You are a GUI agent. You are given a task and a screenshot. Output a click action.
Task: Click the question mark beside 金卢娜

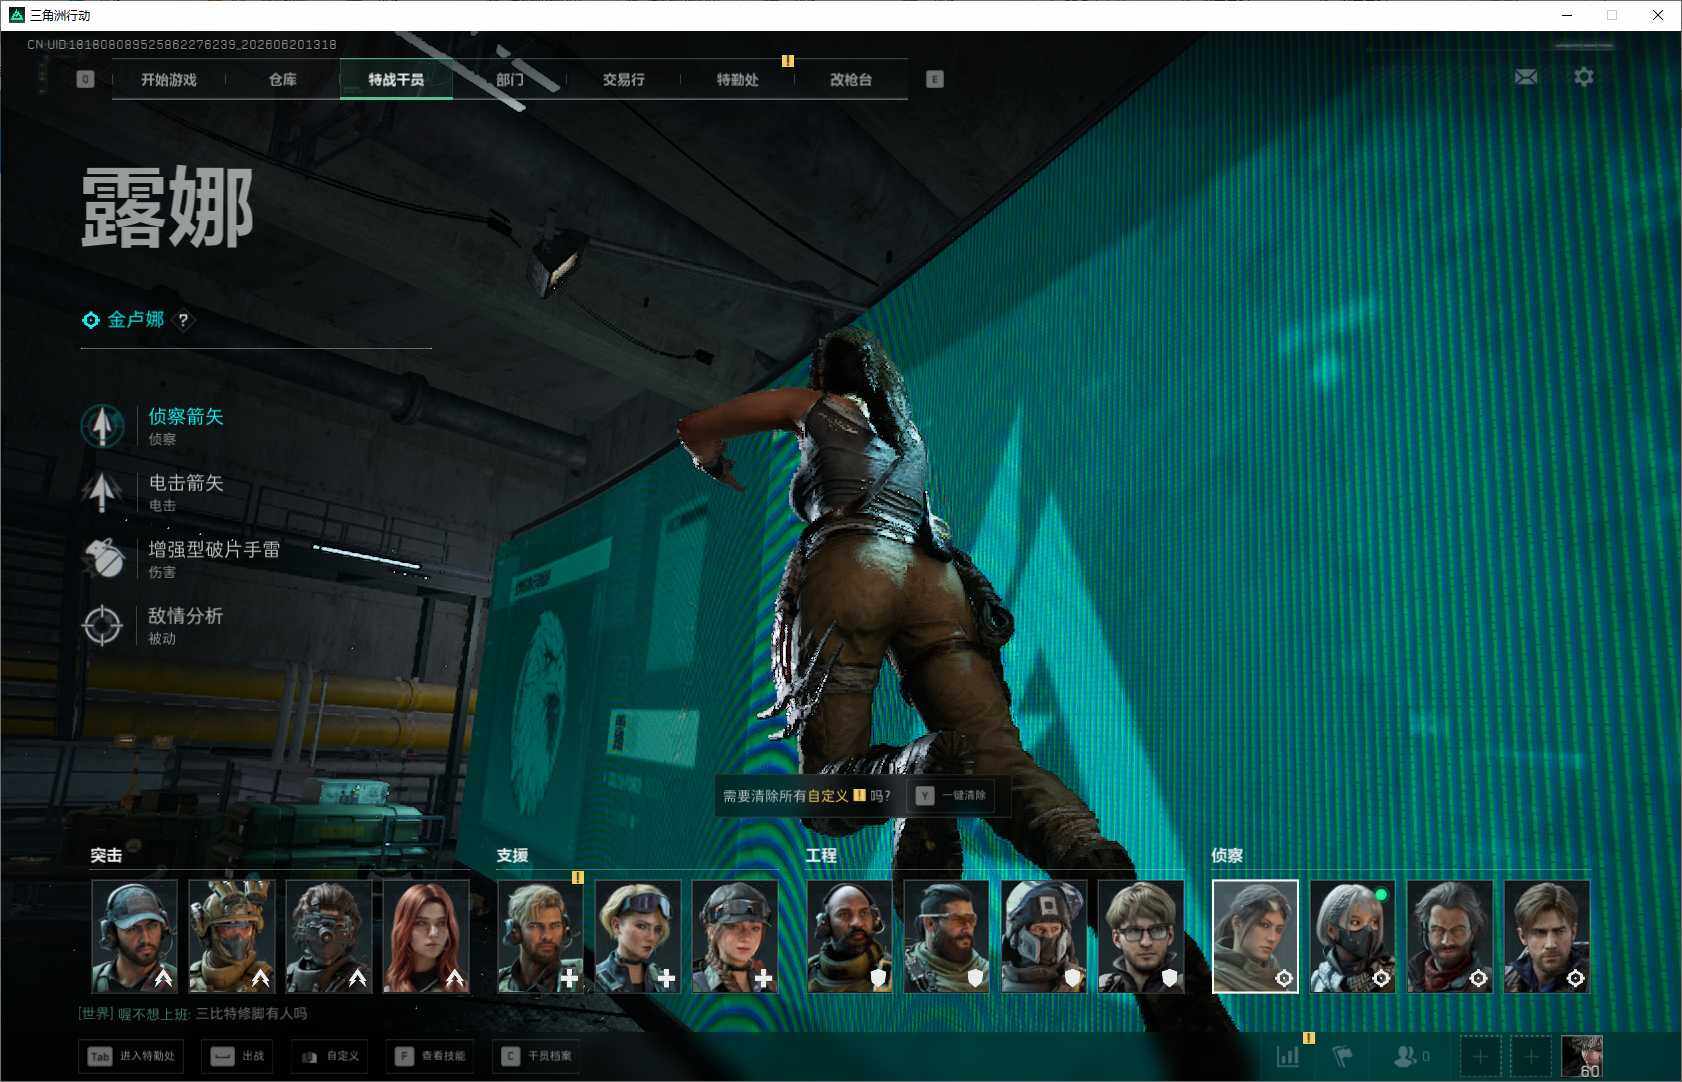(183, 320)
